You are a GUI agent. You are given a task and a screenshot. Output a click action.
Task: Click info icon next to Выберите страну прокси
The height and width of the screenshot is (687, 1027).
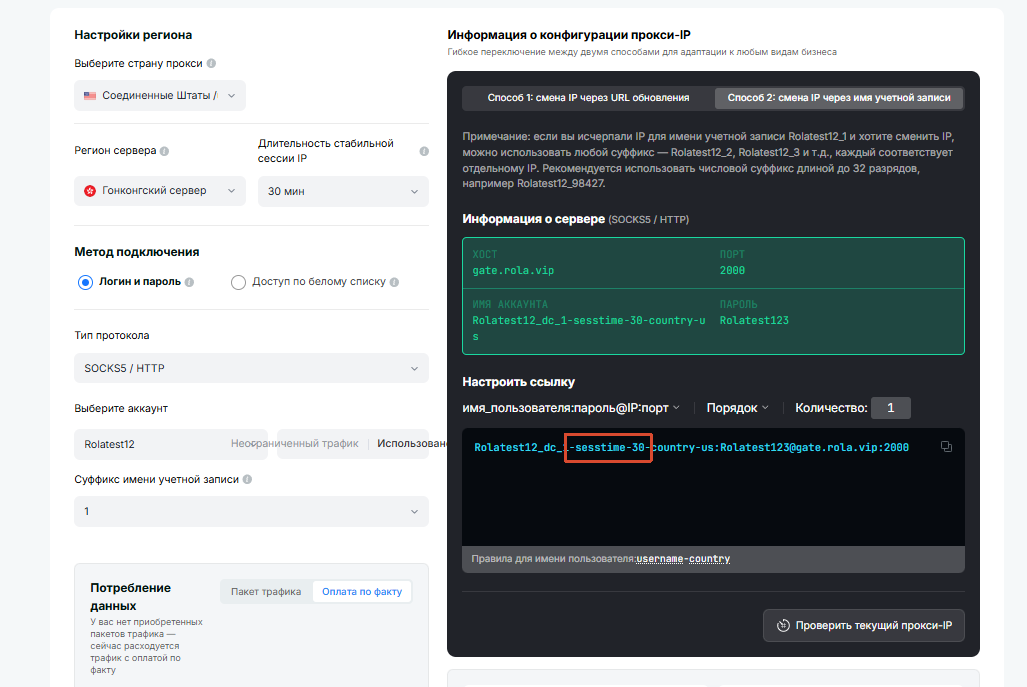[211, 64]
